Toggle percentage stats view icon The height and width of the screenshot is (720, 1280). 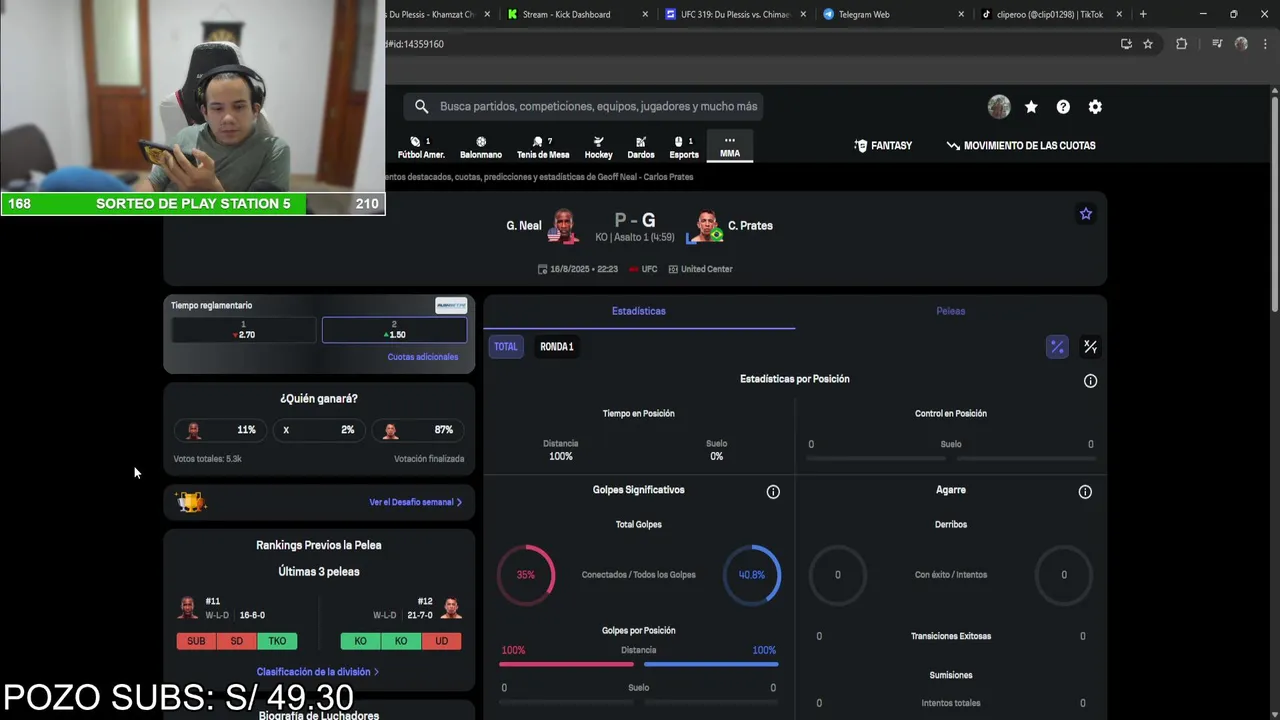click(1057, 347)
